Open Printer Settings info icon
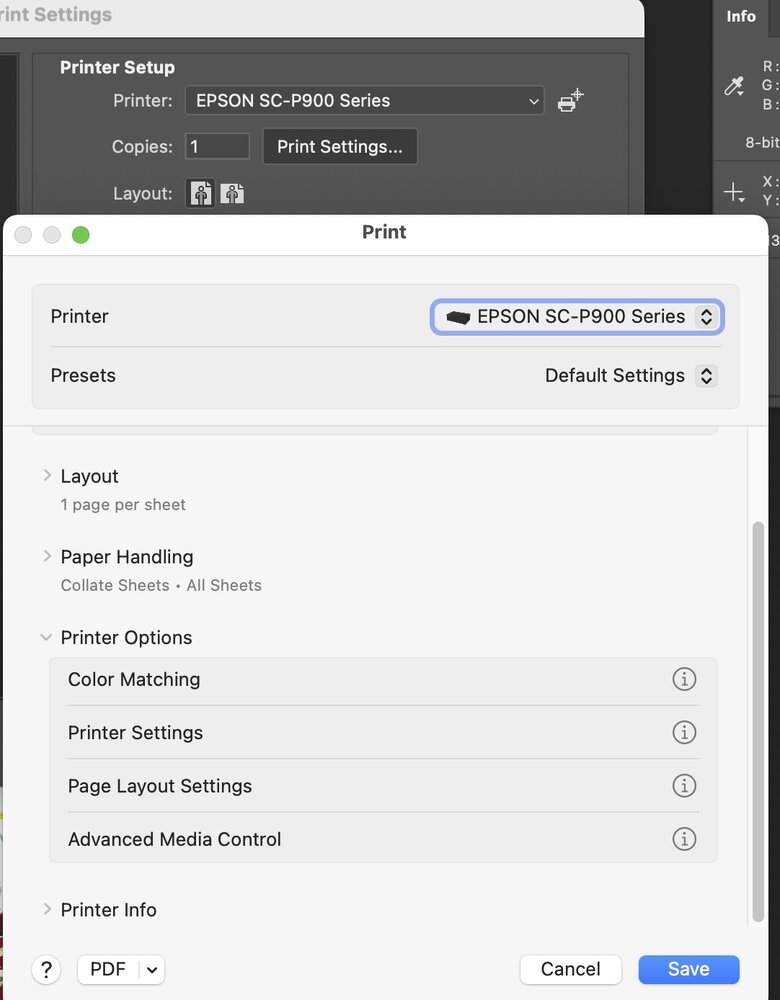The image size is (780, 1000). point(684,733)
